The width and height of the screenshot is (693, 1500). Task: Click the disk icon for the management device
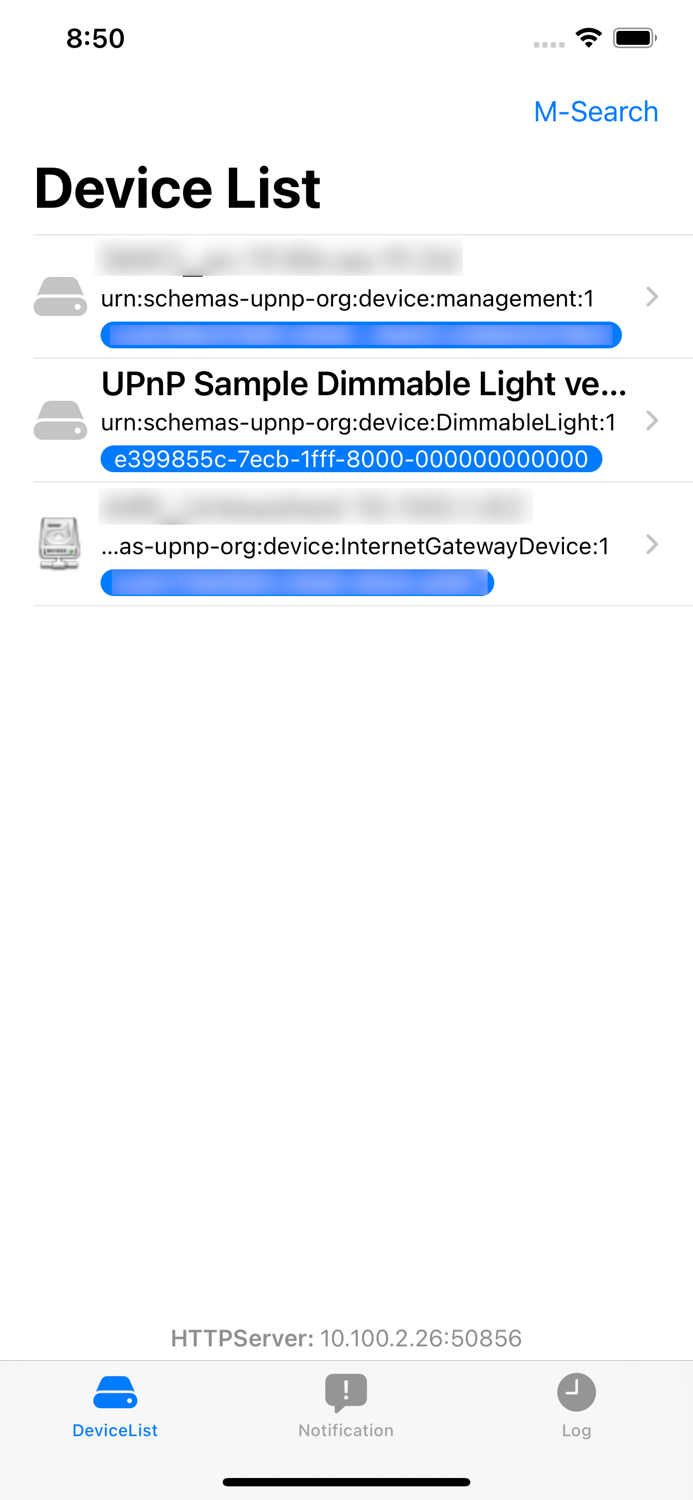59,296
